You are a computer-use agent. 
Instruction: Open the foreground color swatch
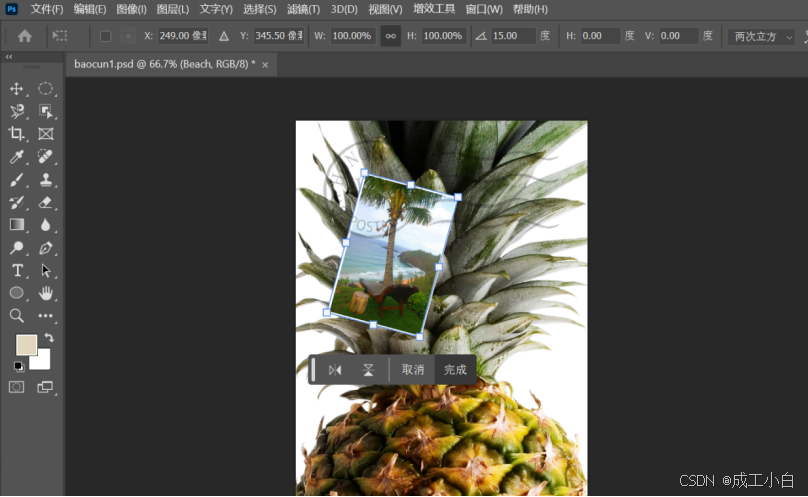point(26,344)
